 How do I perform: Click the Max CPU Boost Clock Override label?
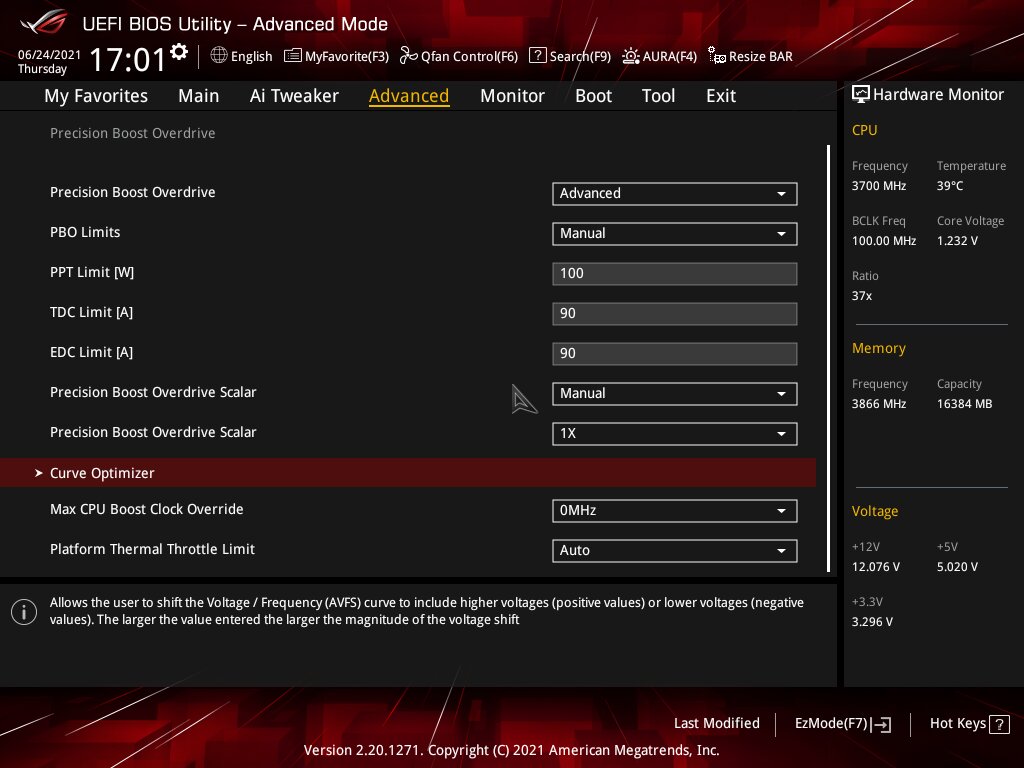146,509
